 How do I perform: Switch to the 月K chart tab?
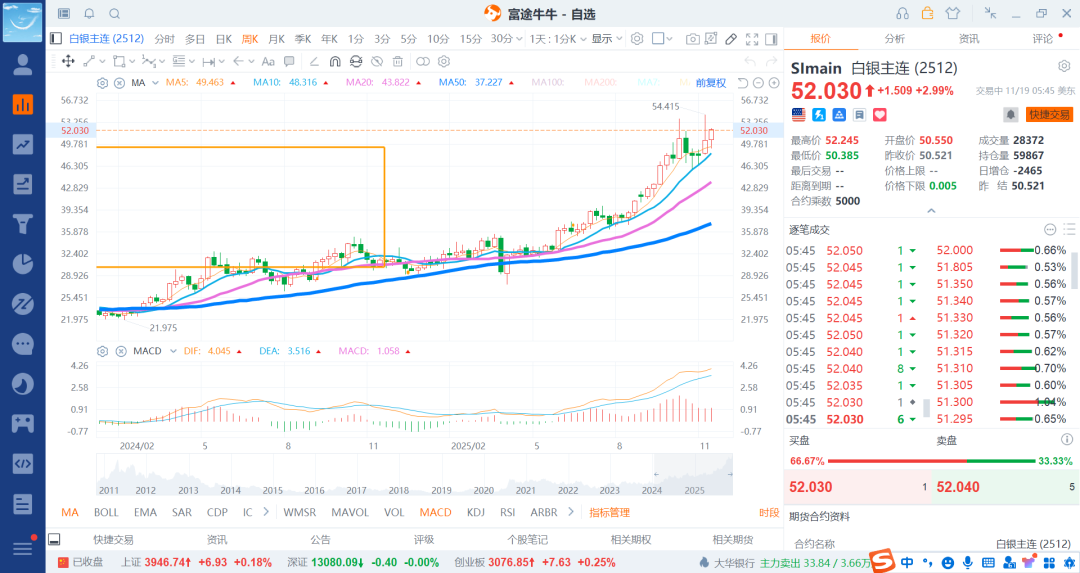276,39
